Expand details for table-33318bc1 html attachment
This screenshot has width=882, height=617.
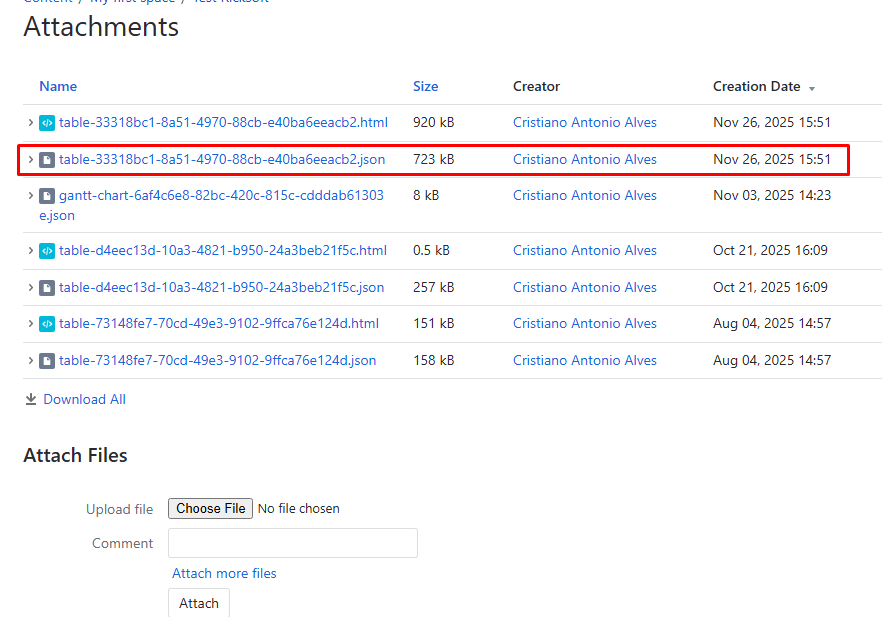pos(31,123)
